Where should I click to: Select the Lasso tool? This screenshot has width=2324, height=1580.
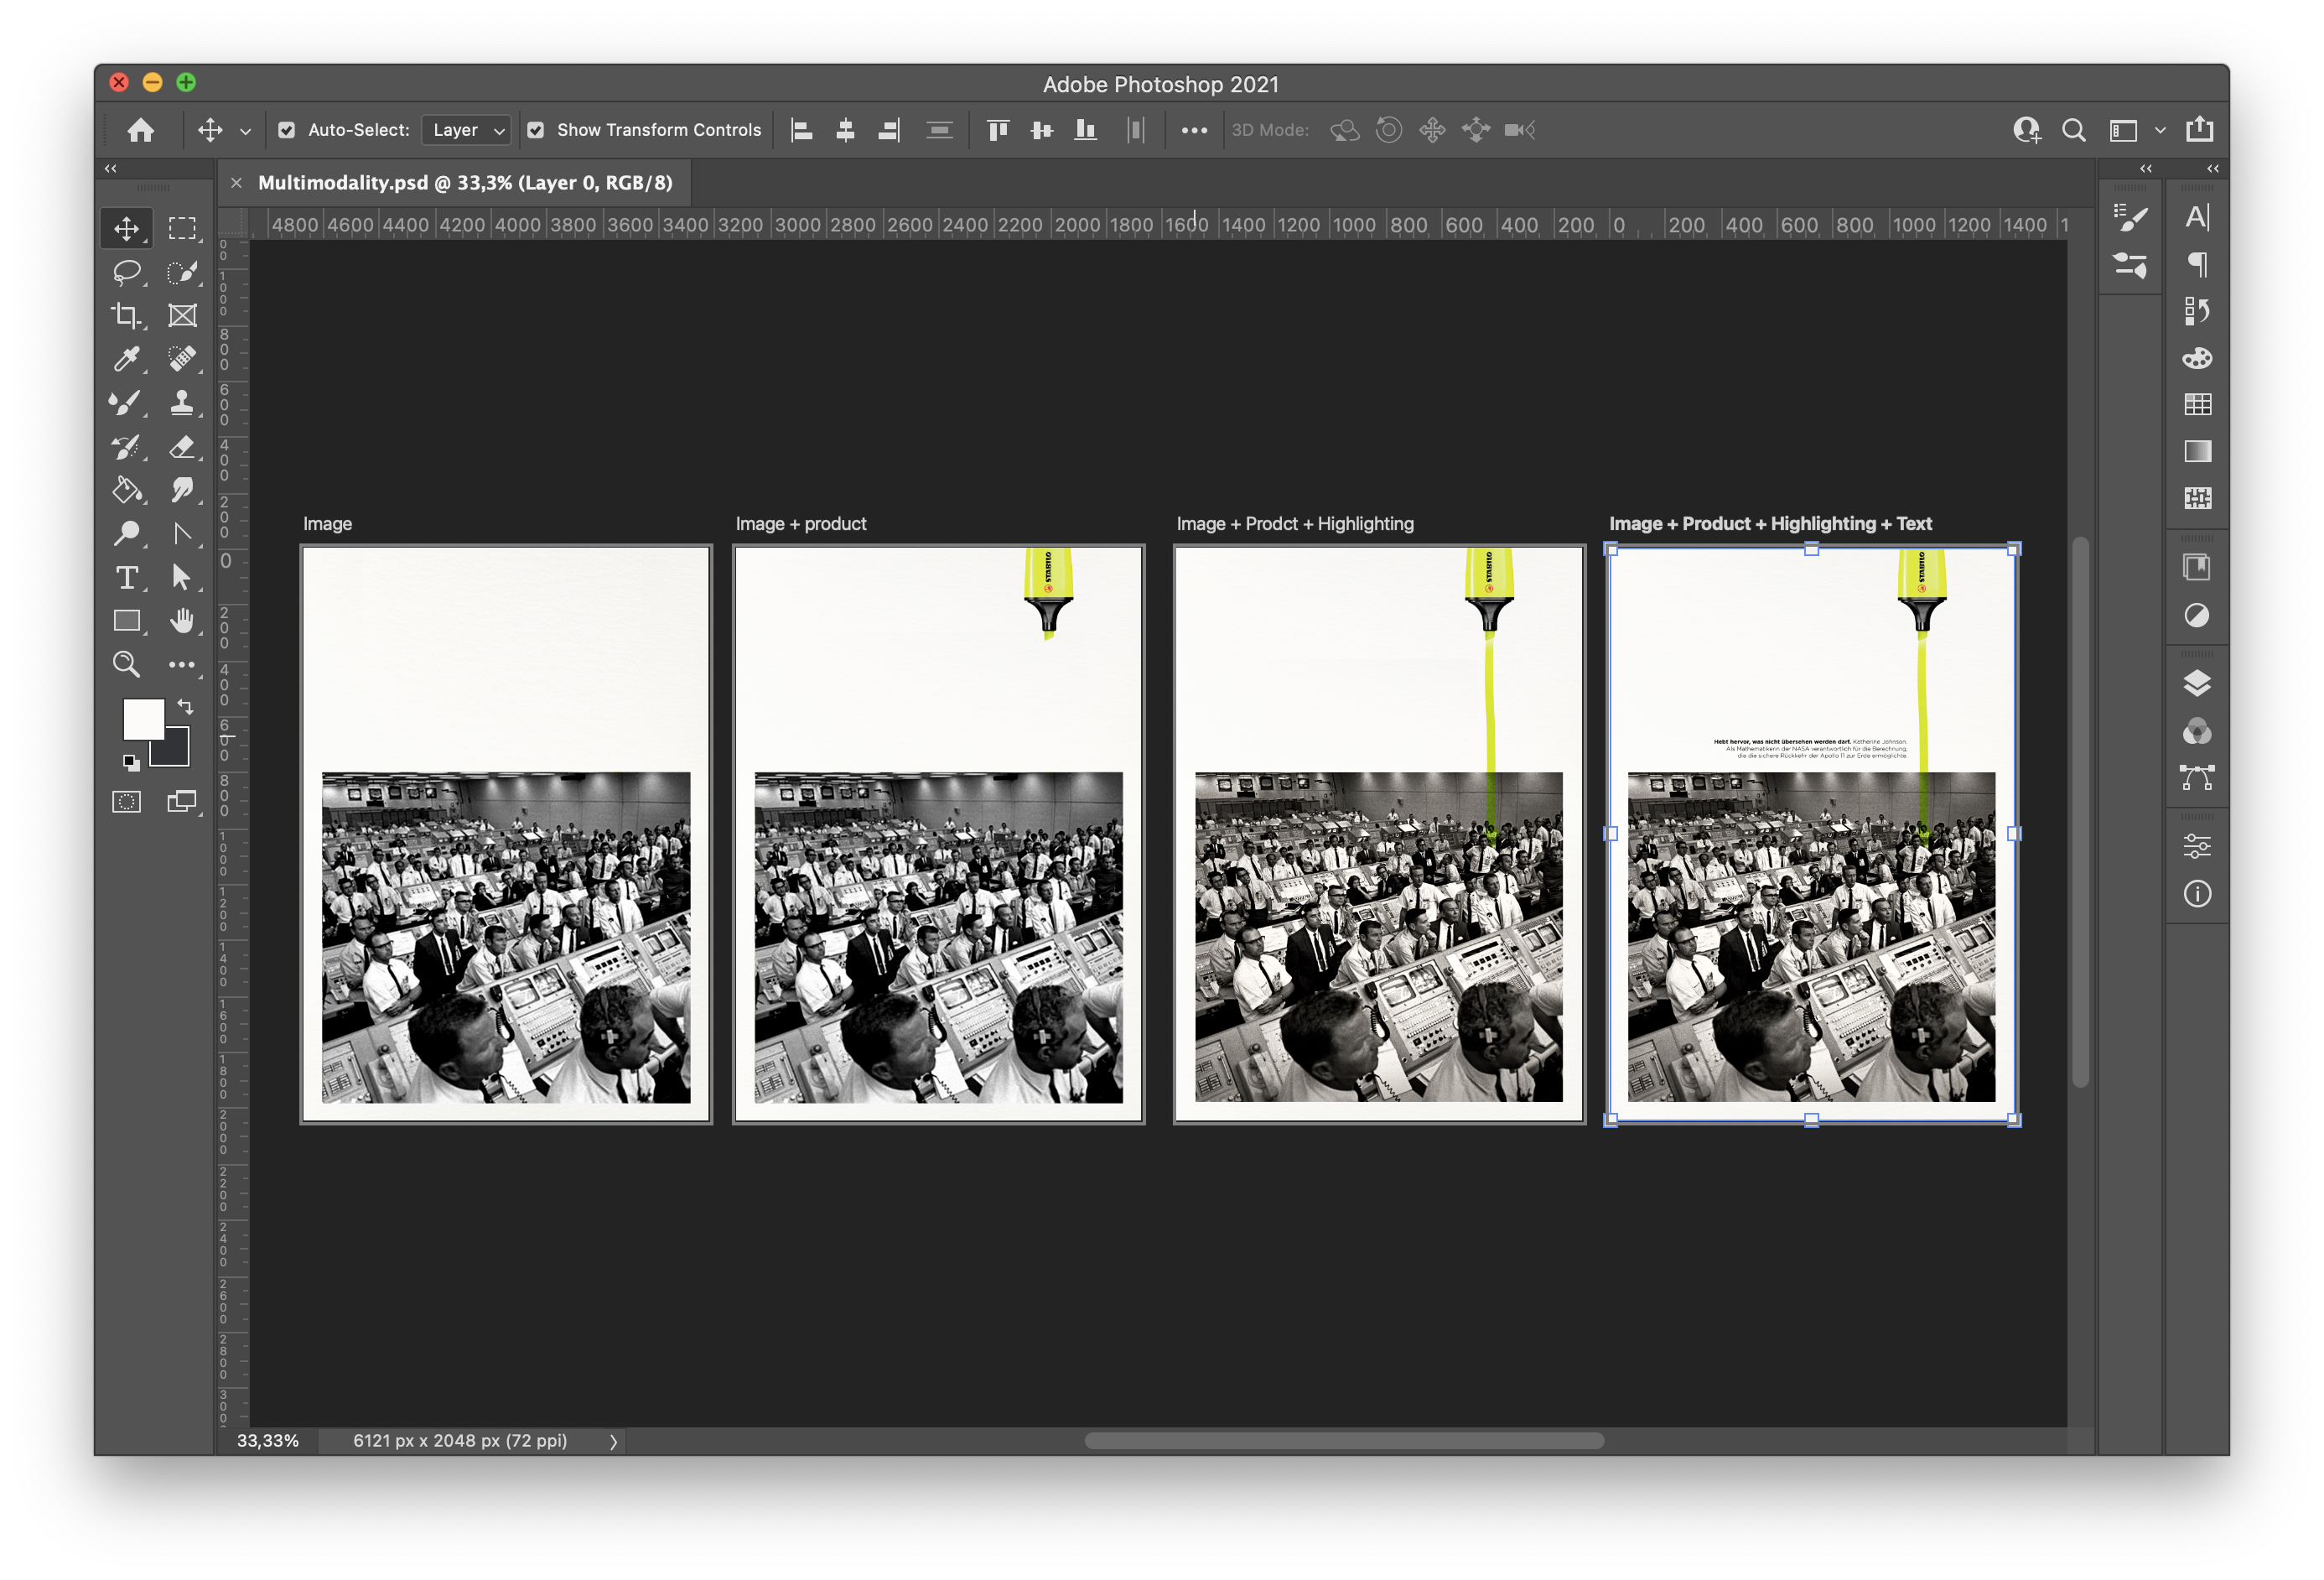(x=127, y=272)
